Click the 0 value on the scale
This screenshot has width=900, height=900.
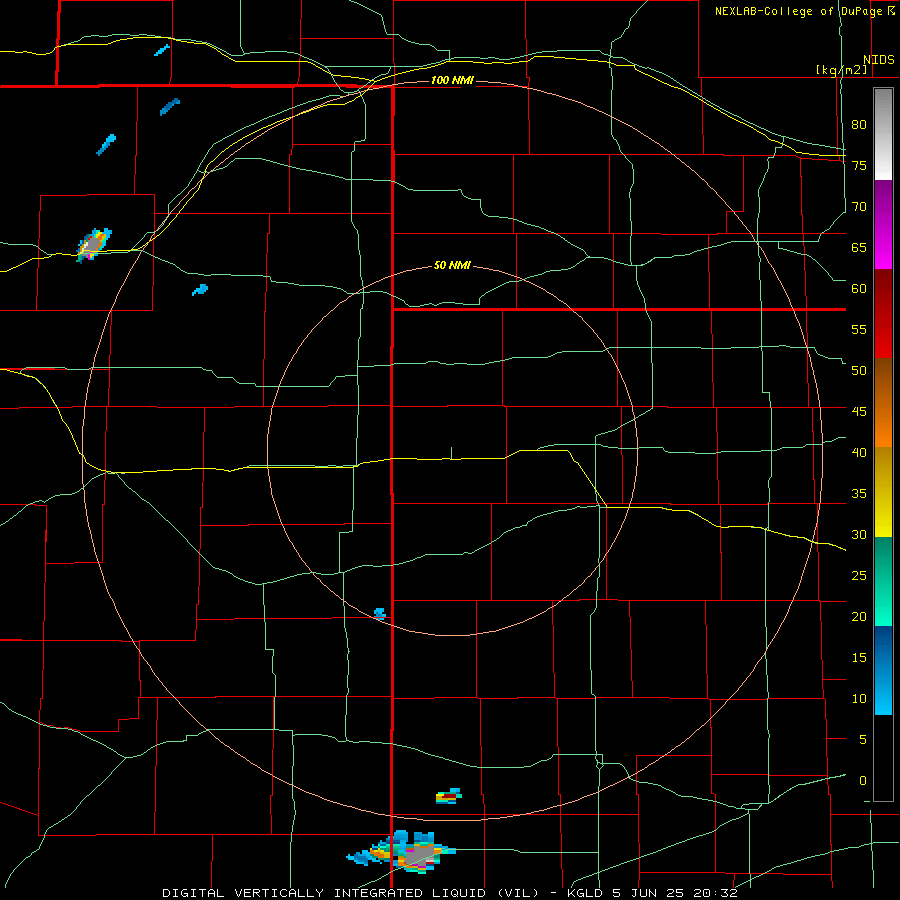click(863, 781)
